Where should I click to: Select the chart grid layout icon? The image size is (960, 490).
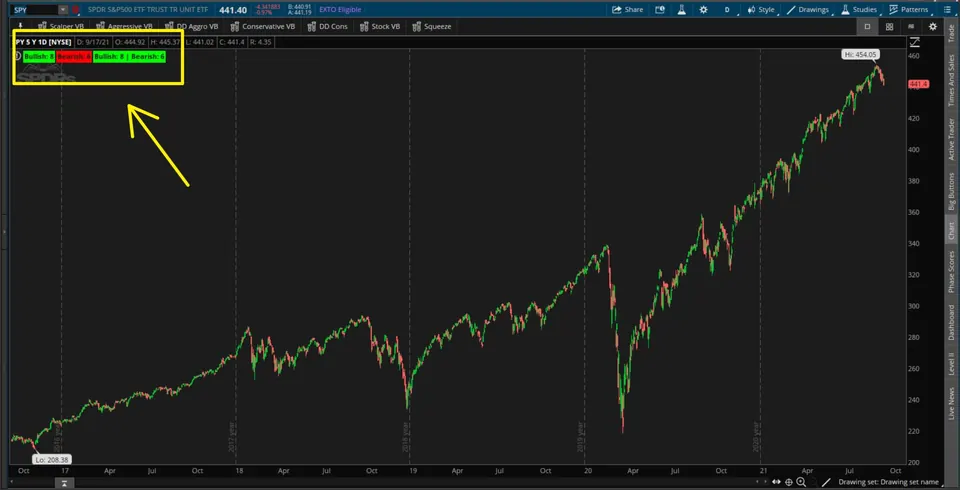tap(889, 26)
